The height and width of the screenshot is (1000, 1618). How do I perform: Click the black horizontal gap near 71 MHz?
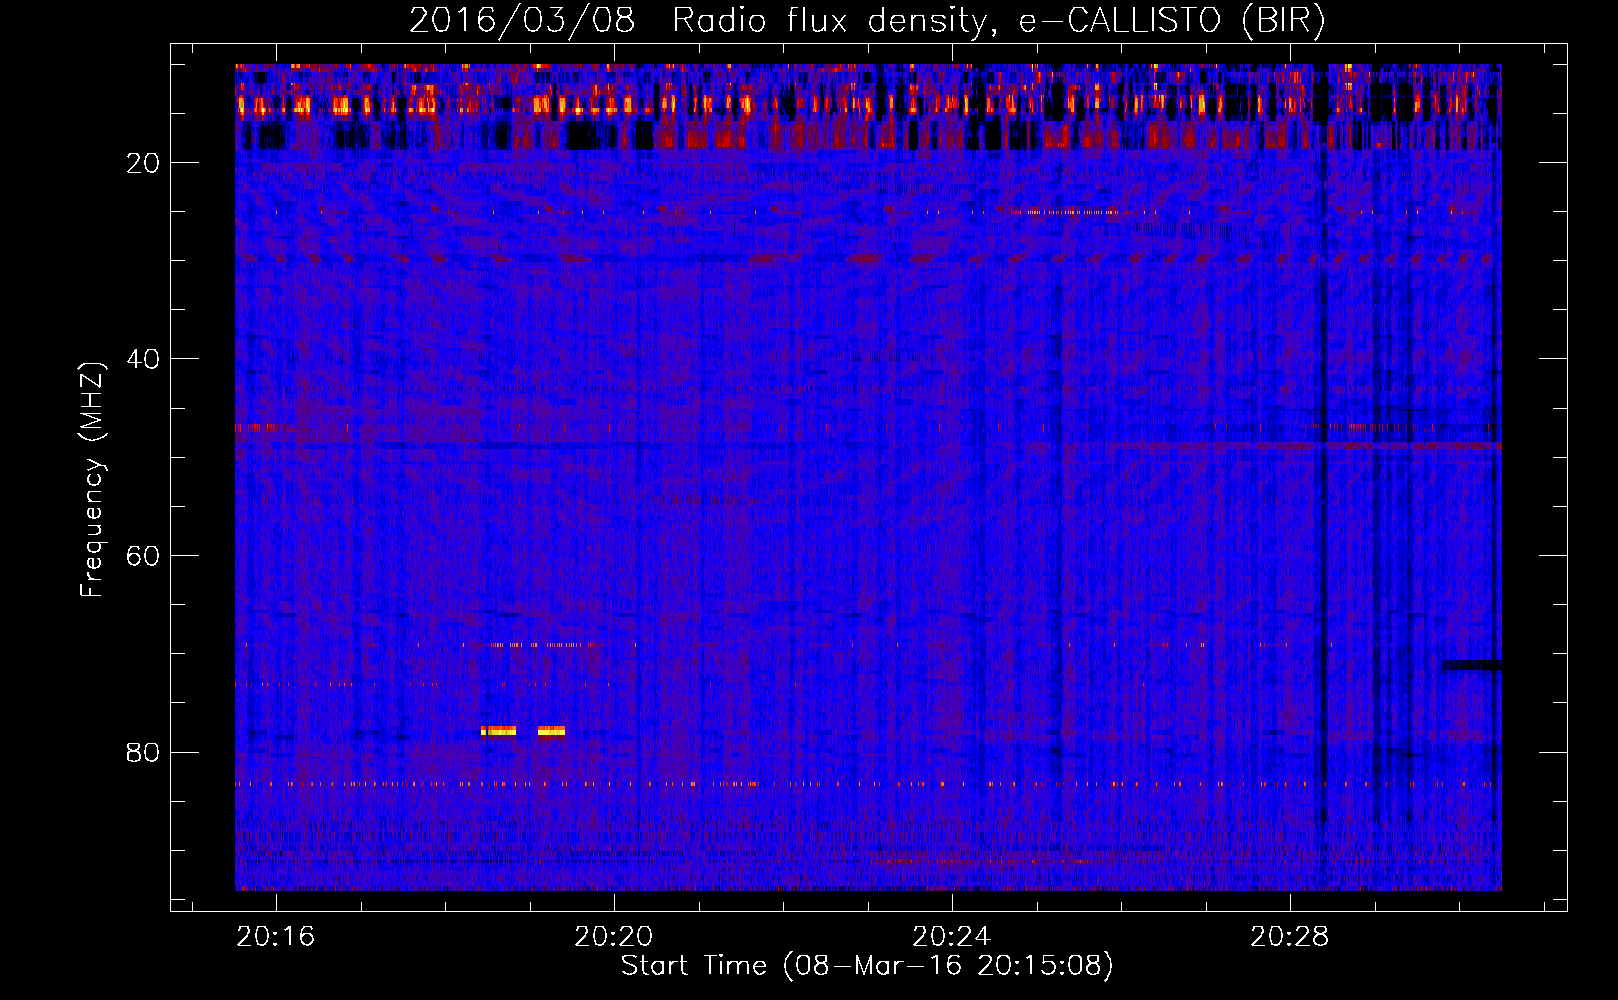[x=1472, y=665]
